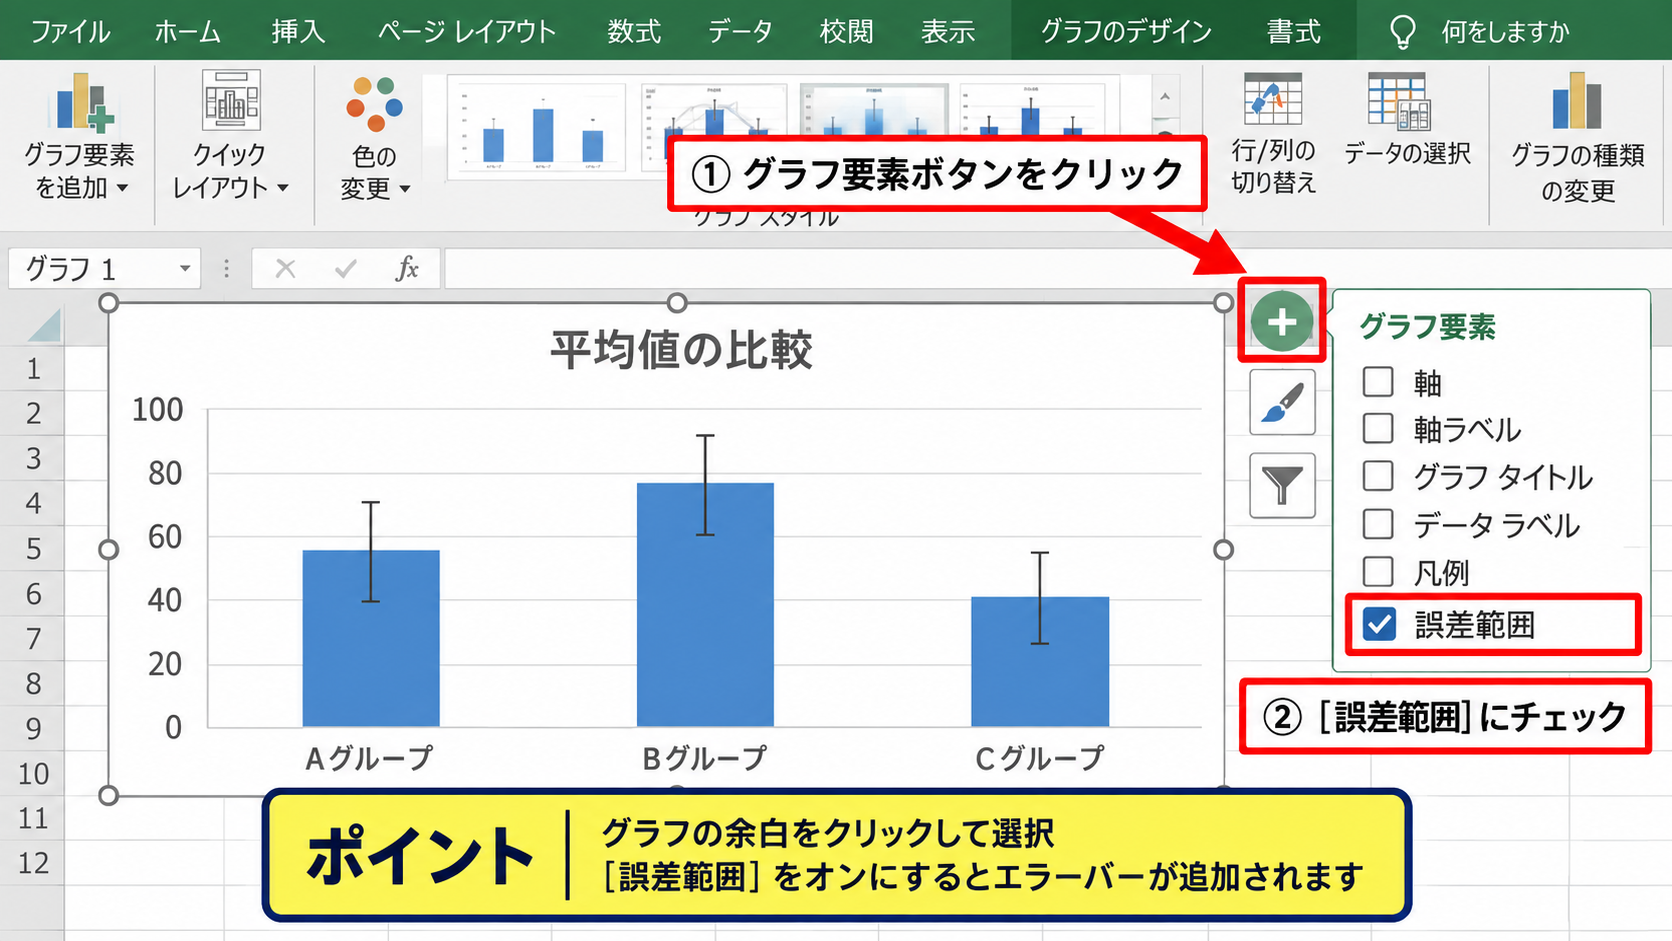Open the name box dropdown arrow
Screen dimensions: 1672x941
(x=185, y=268)
